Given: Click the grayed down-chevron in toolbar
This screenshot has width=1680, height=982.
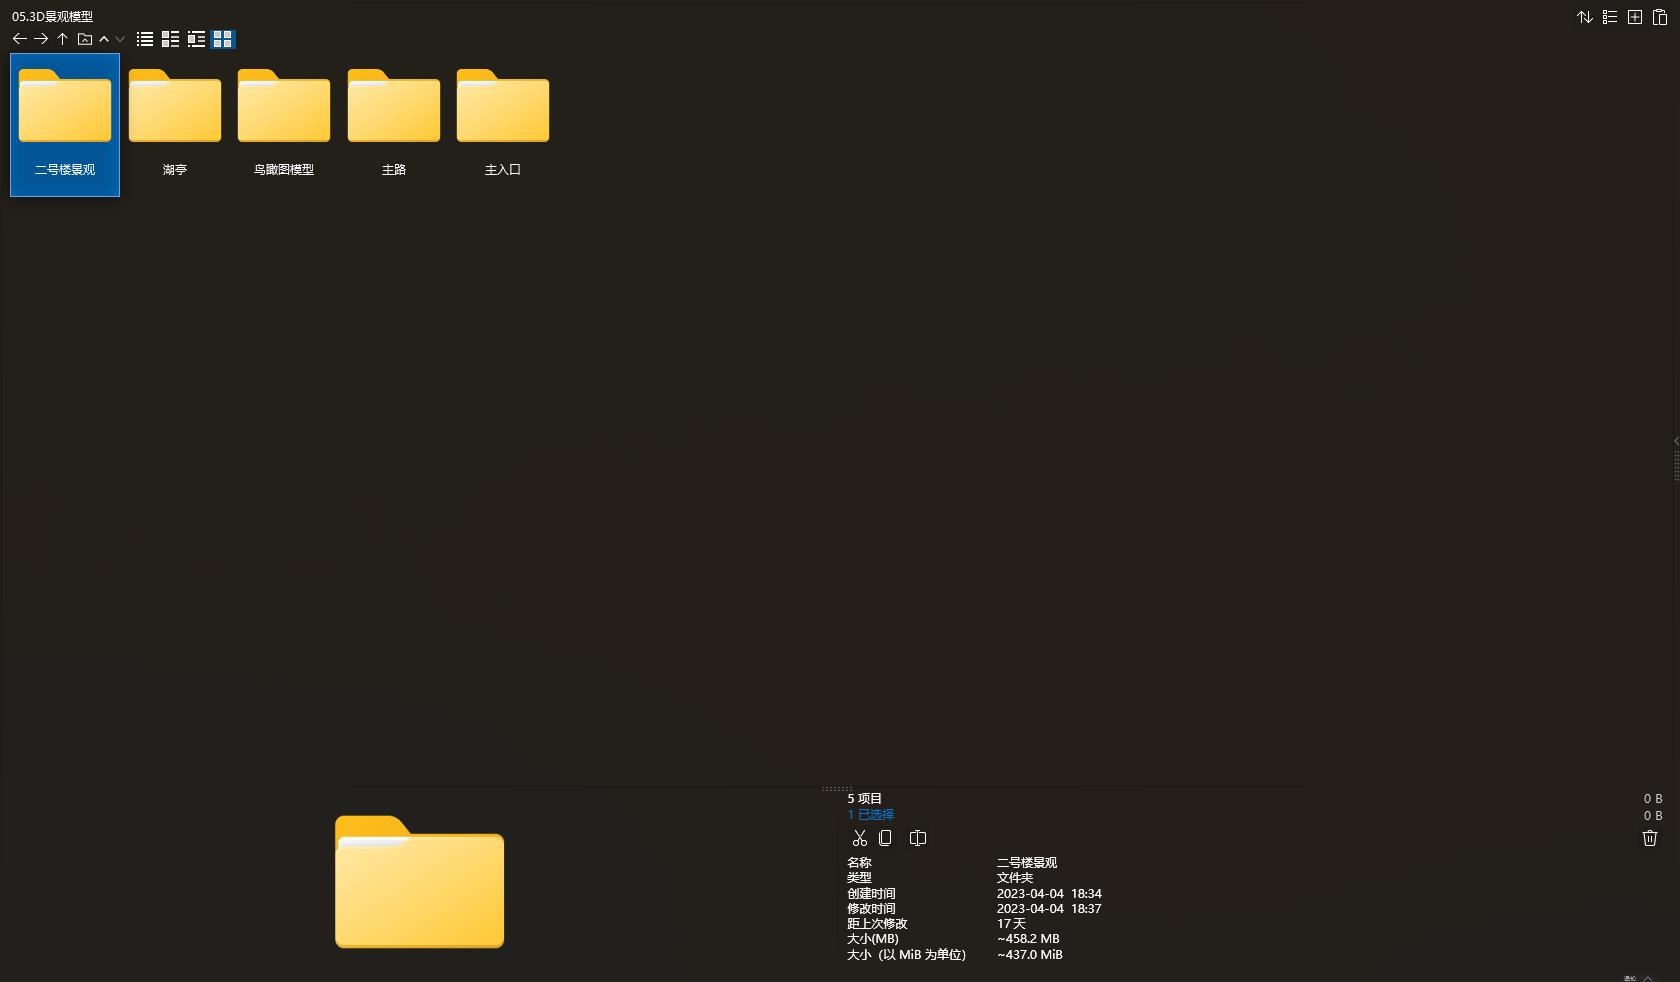Looking at the screenshot, I should click(x=120, y=39).
